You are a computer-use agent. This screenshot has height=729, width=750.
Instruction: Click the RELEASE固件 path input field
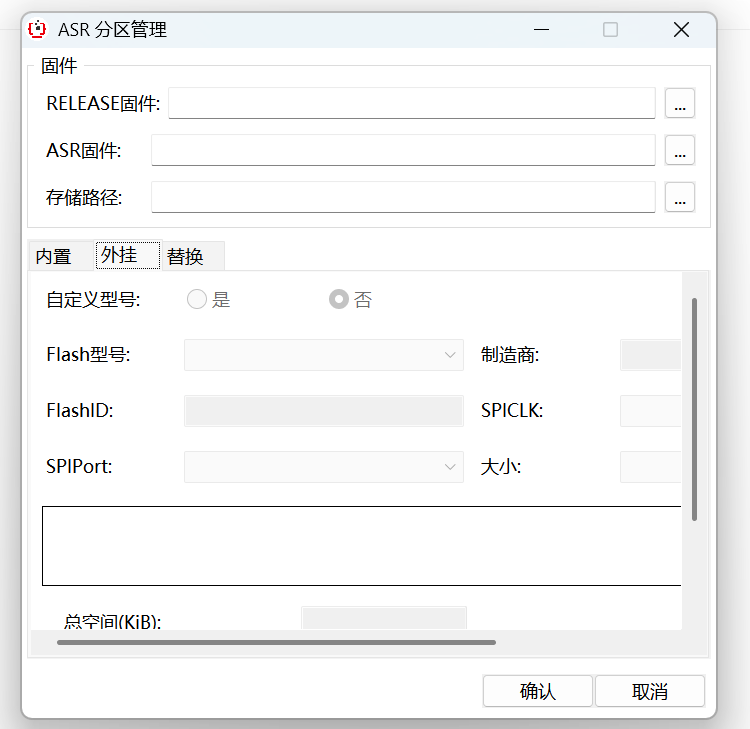tap(411, 103)
